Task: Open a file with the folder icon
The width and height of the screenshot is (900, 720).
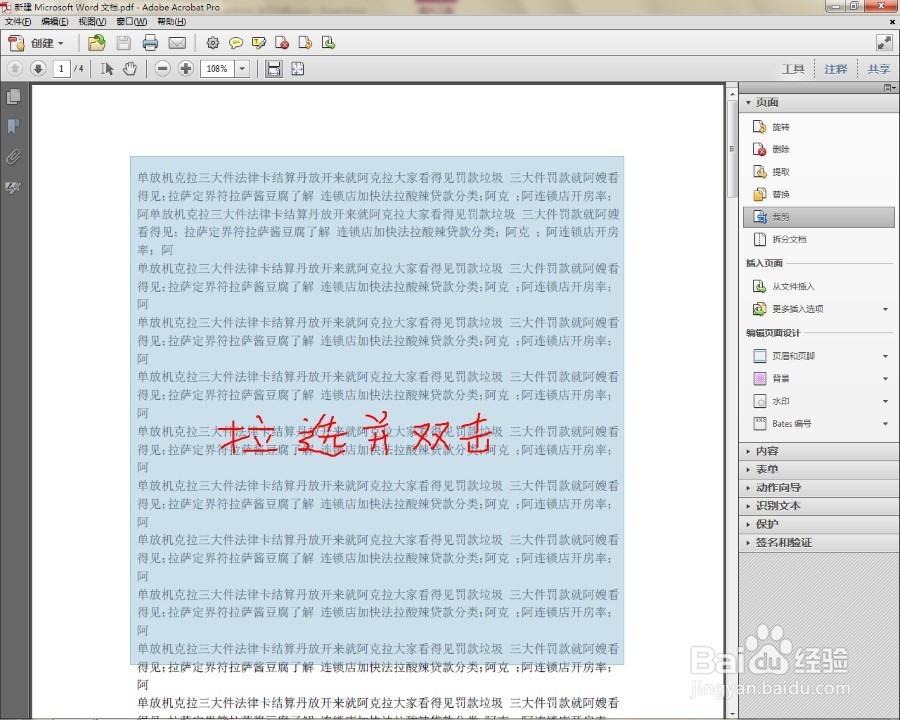Action: point(96,43)
